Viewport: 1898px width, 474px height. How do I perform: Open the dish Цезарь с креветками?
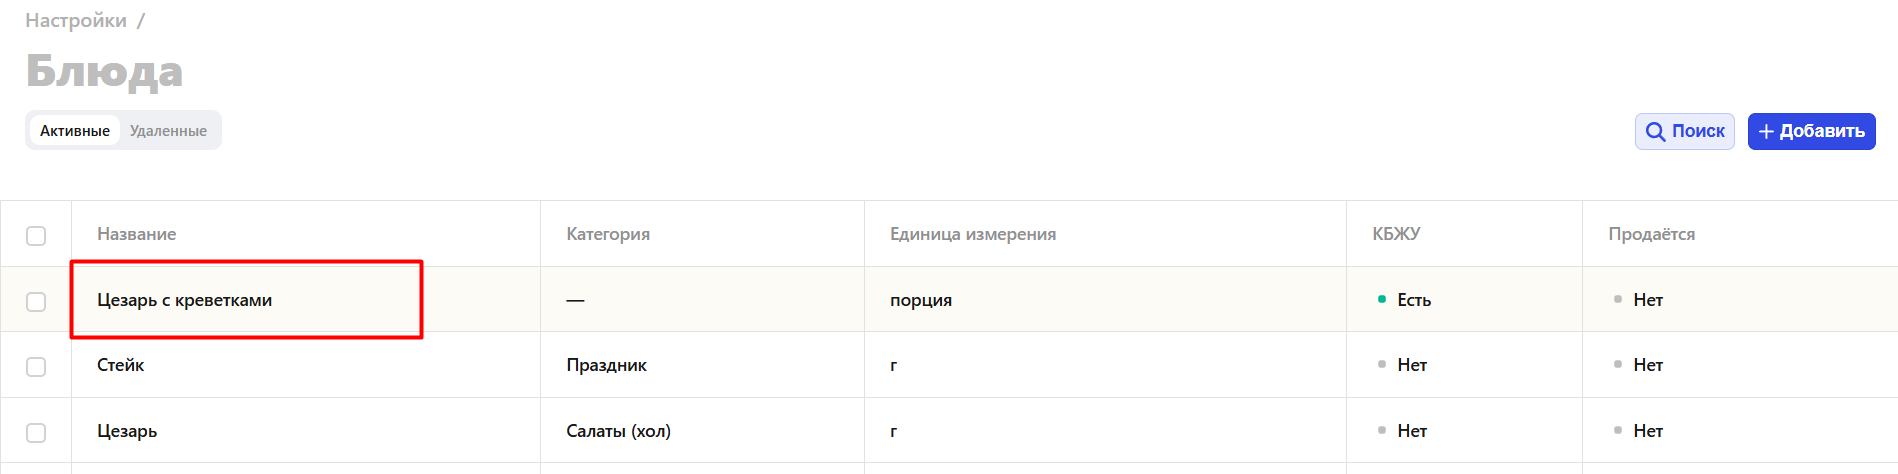(184, 300)
